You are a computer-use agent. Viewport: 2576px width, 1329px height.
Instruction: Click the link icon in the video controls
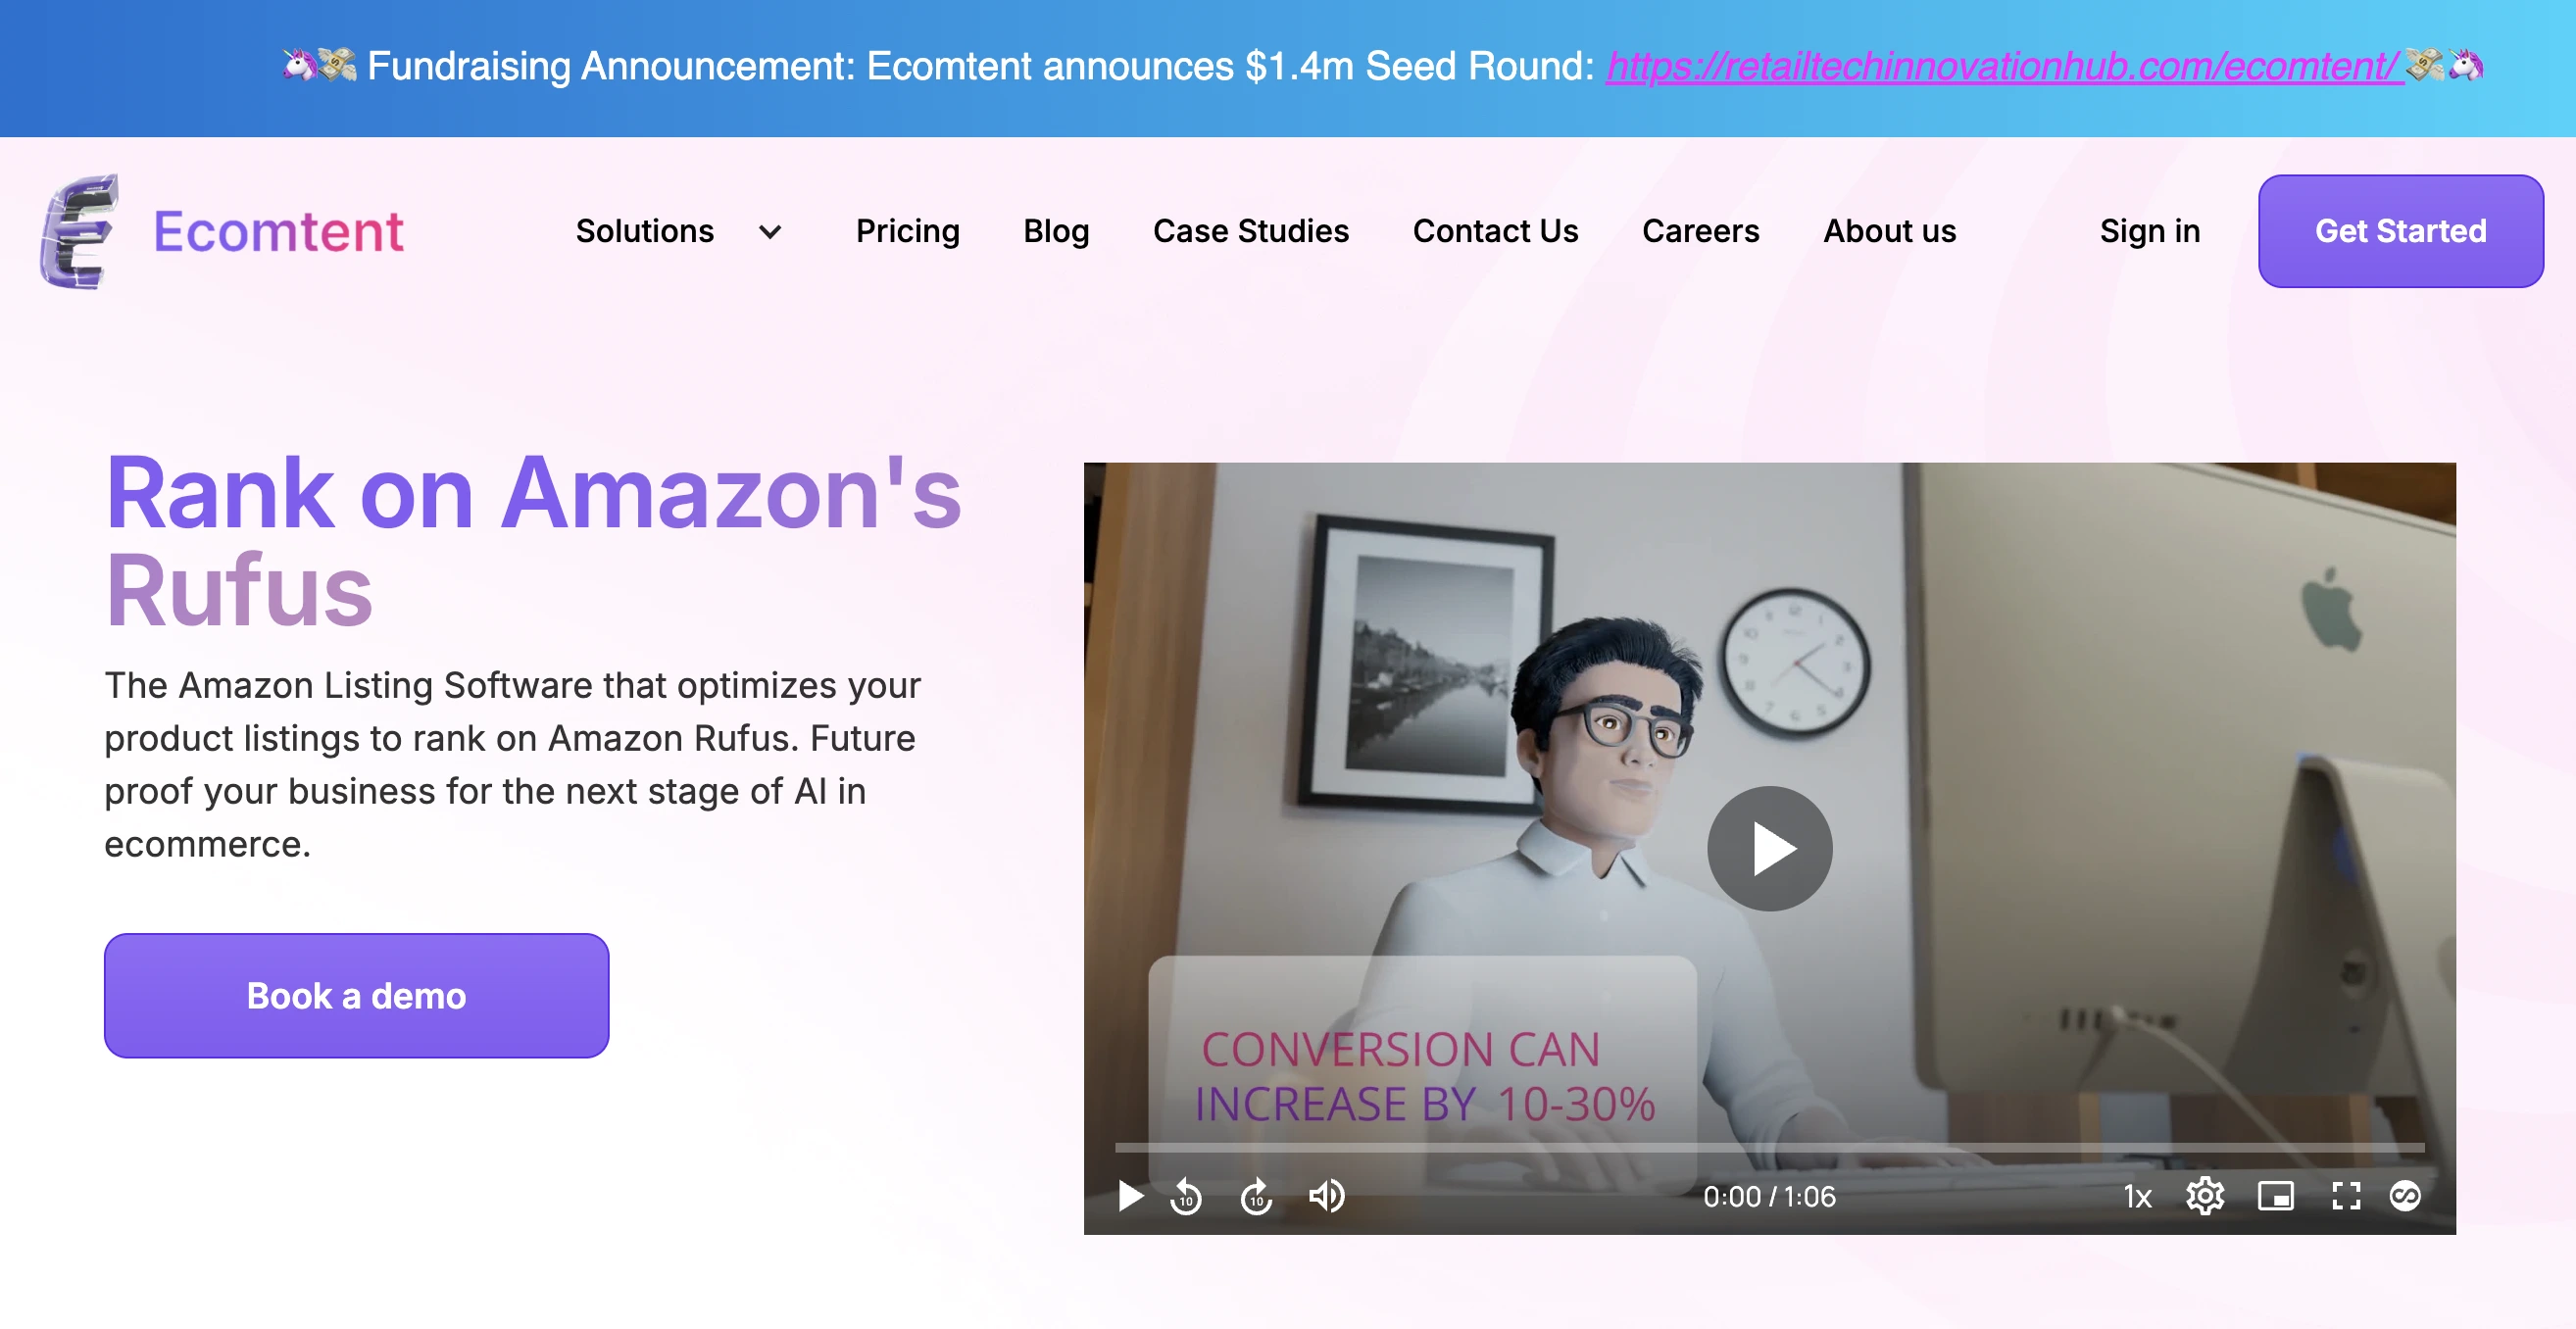click(2405, 1196)
